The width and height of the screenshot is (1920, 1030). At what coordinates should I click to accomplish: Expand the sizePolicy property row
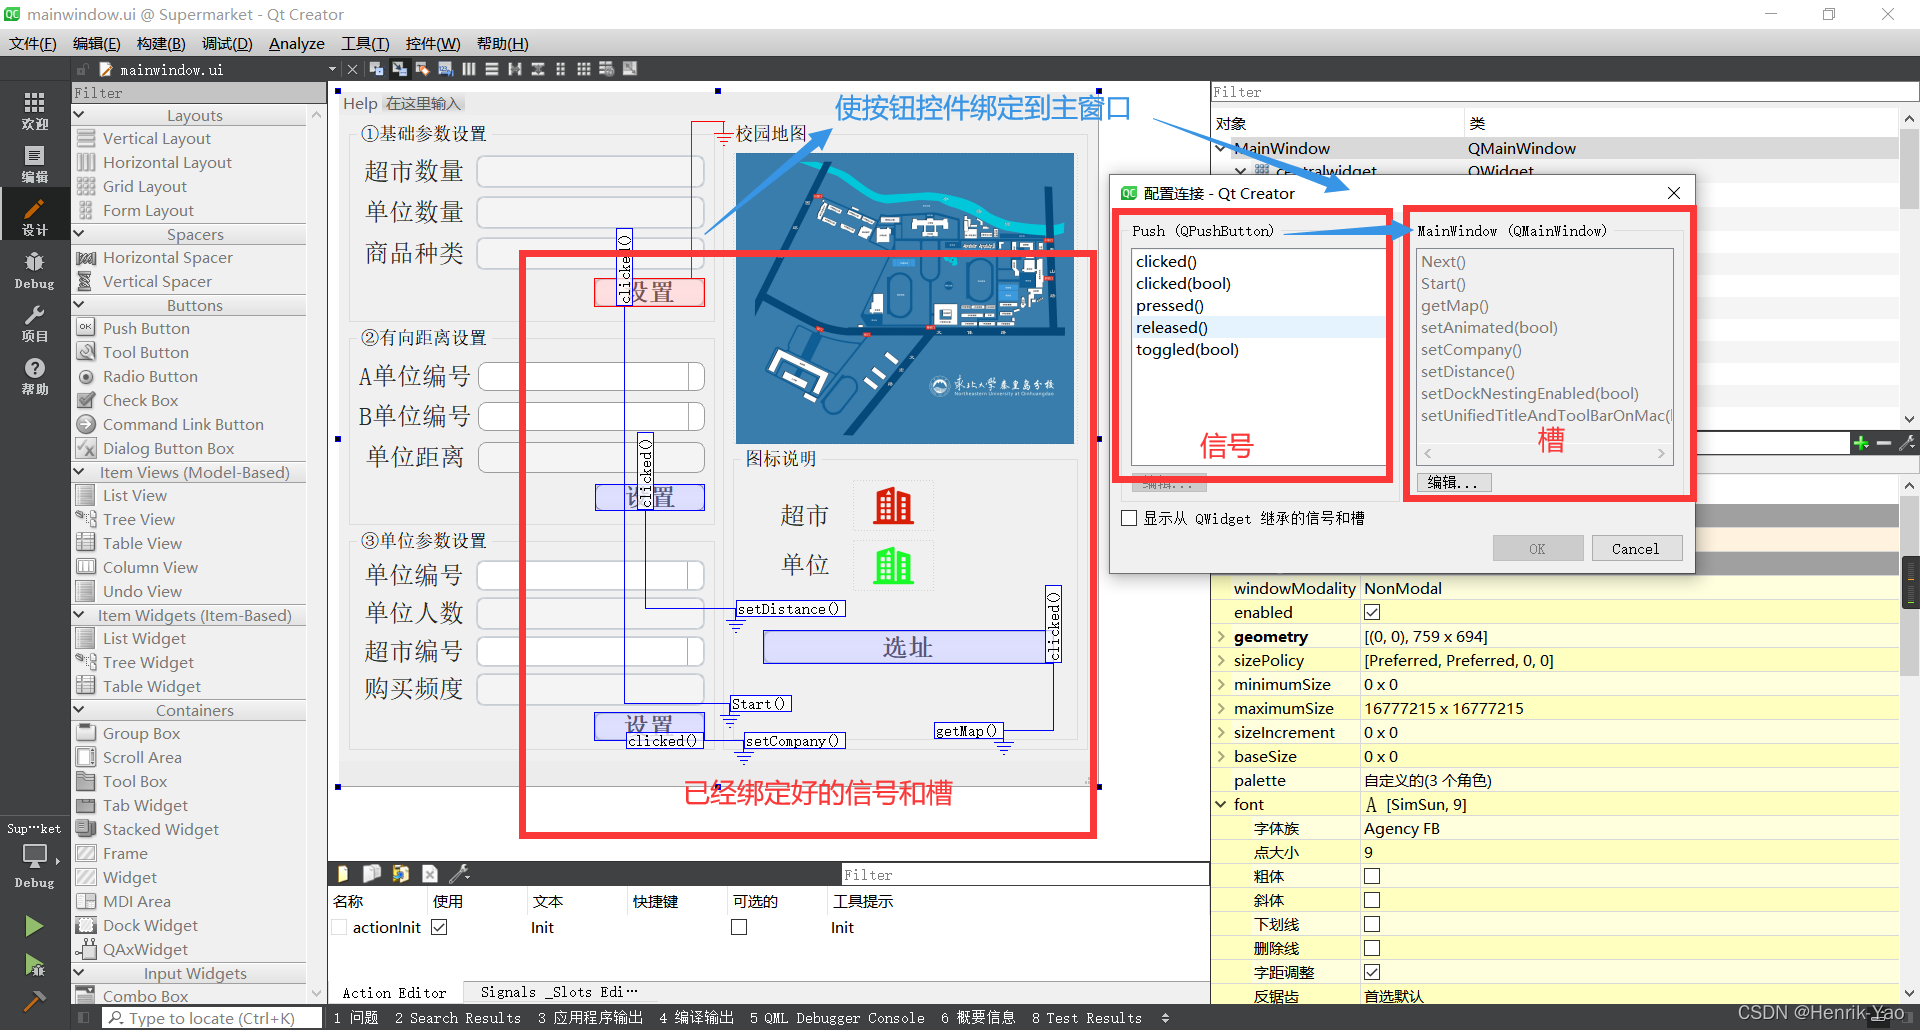1221,660
